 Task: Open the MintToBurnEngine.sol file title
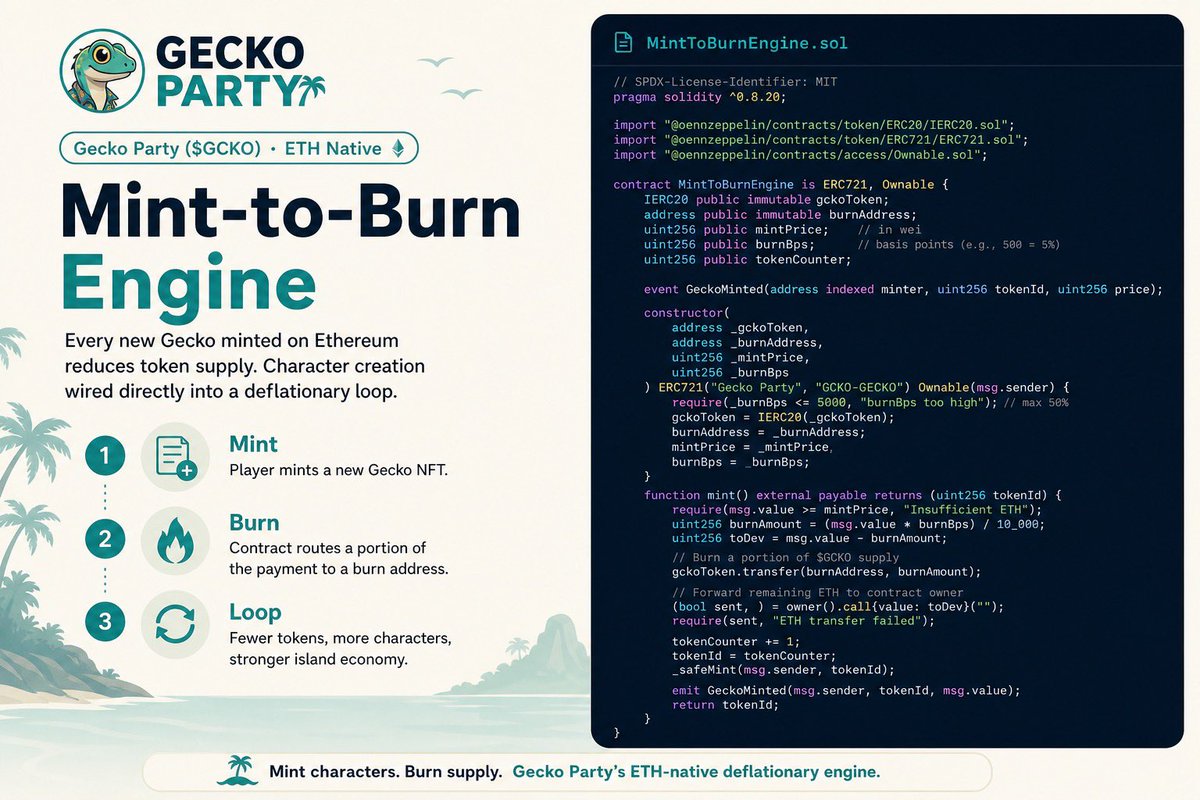[x=748, y=43]
